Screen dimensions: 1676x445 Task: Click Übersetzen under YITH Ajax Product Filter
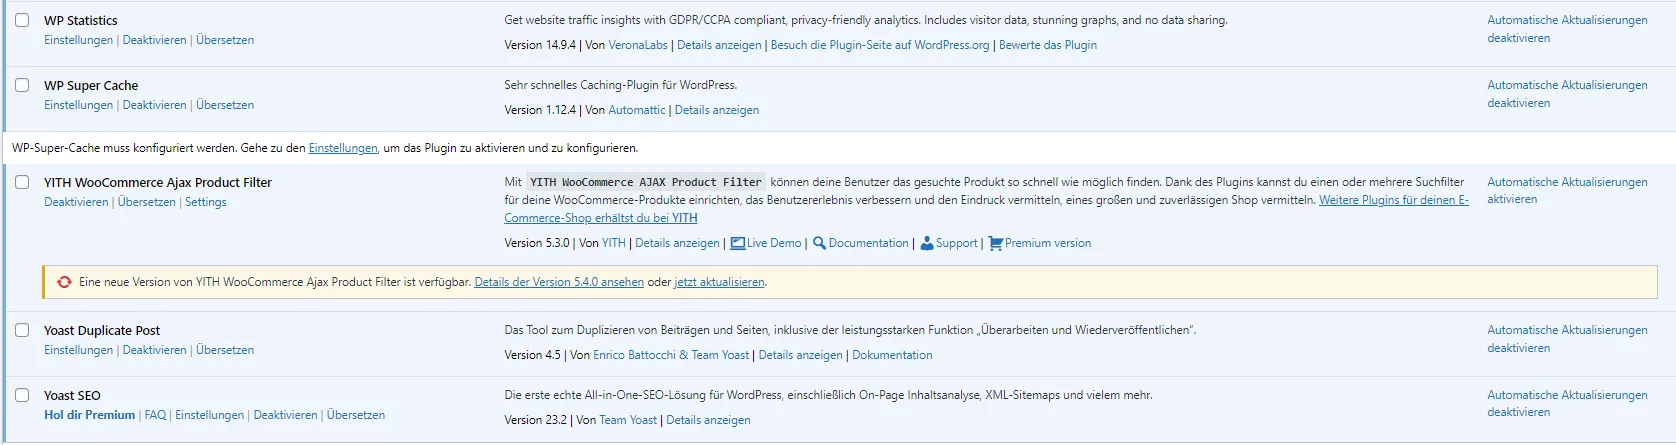point(147,202)
